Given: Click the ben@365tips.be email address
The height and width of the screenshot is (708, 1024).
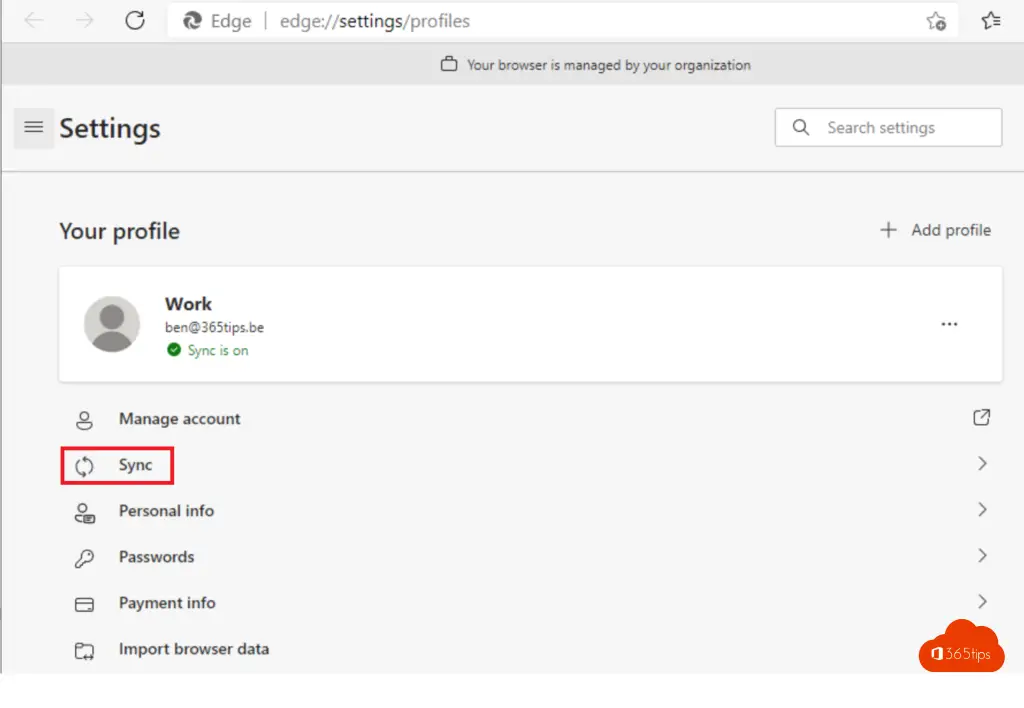Looking at the screenshot, I should tap(214, 327).
